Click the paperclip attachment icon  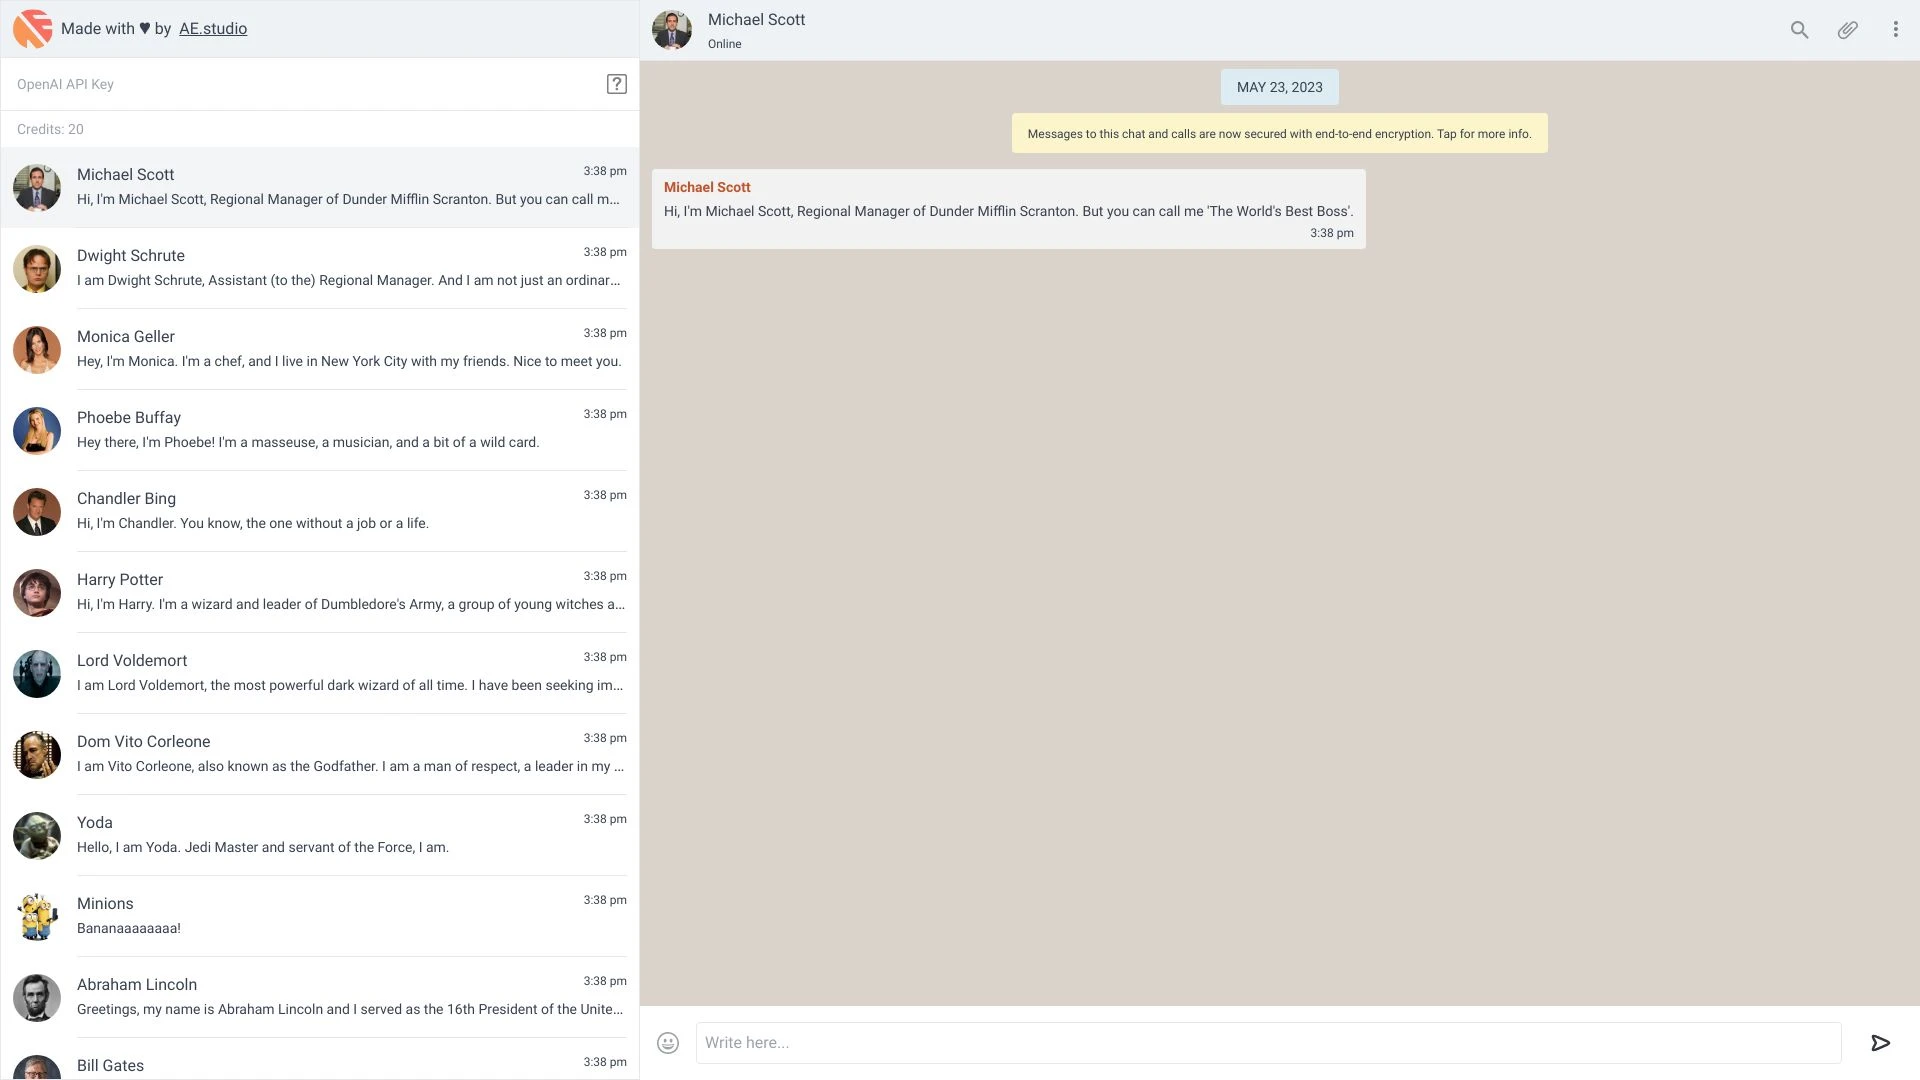(1847, 30)
